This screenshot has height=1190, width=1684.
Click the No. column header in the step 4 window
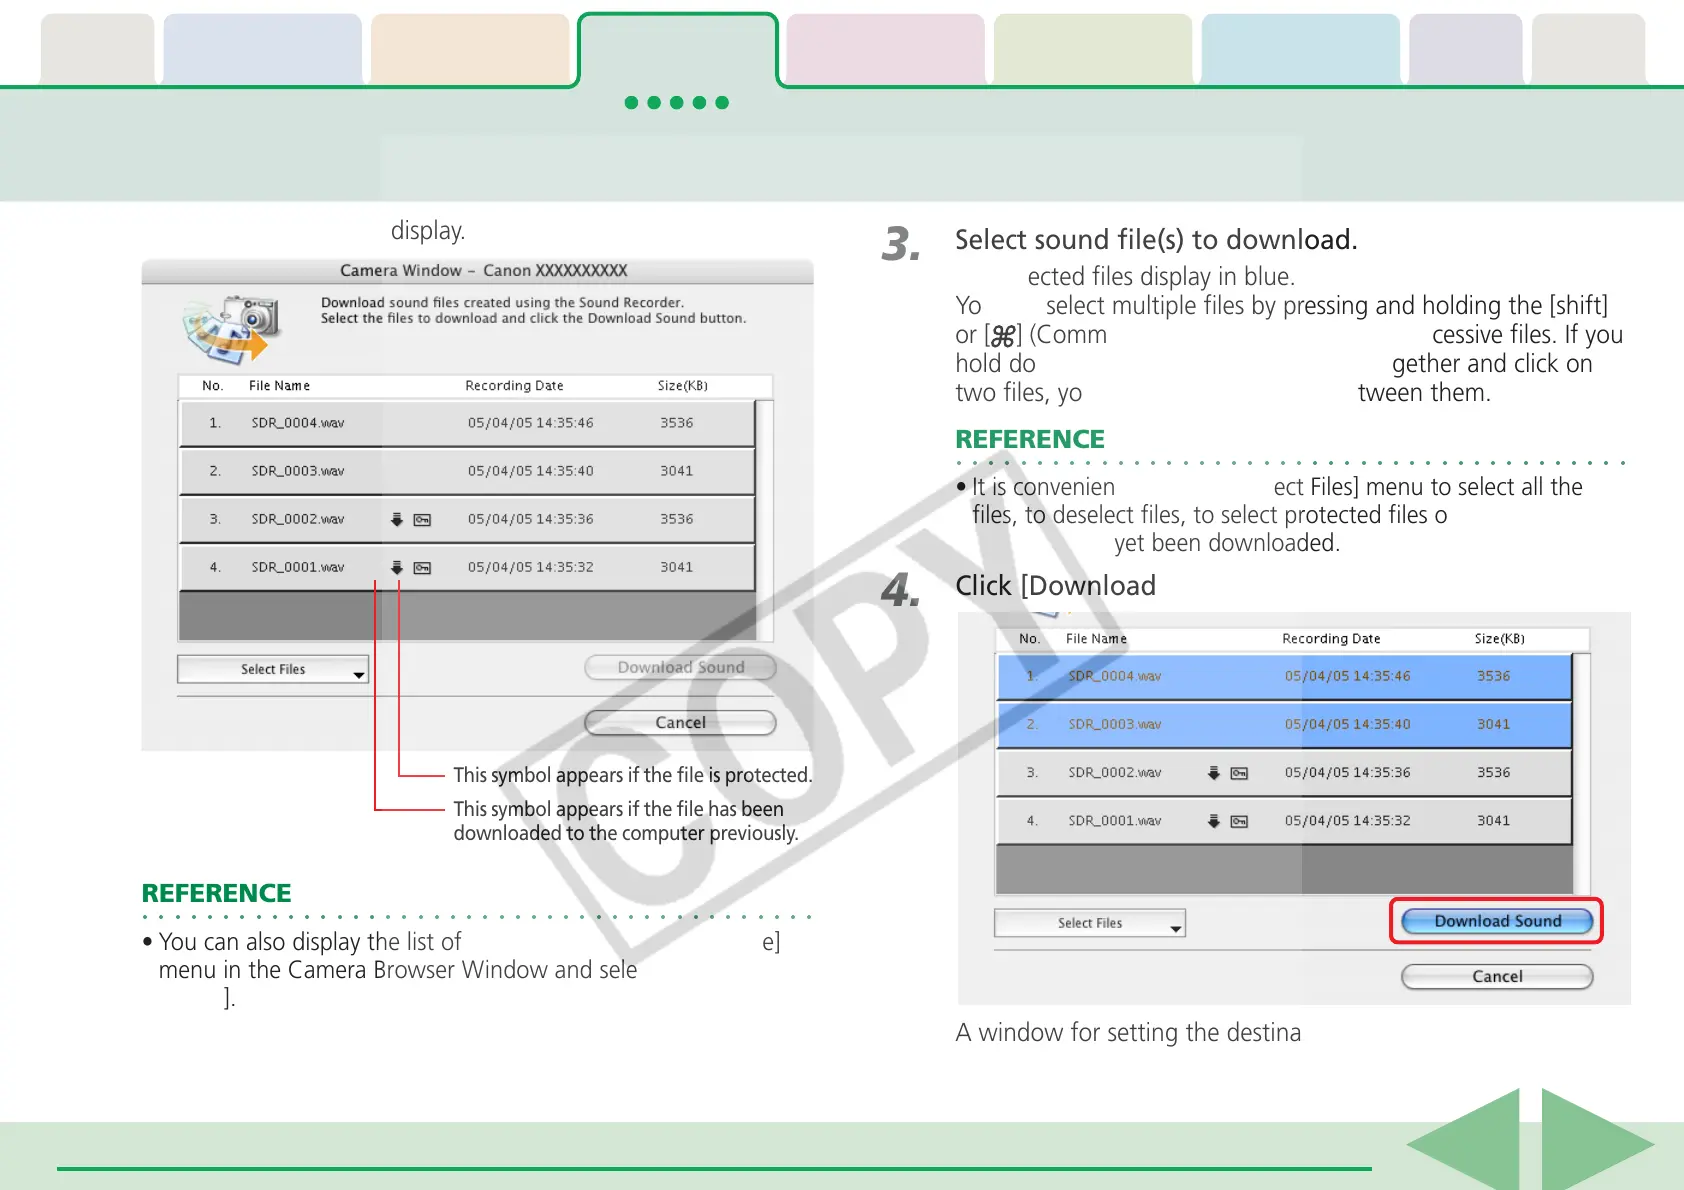[x=1029, y=639]
